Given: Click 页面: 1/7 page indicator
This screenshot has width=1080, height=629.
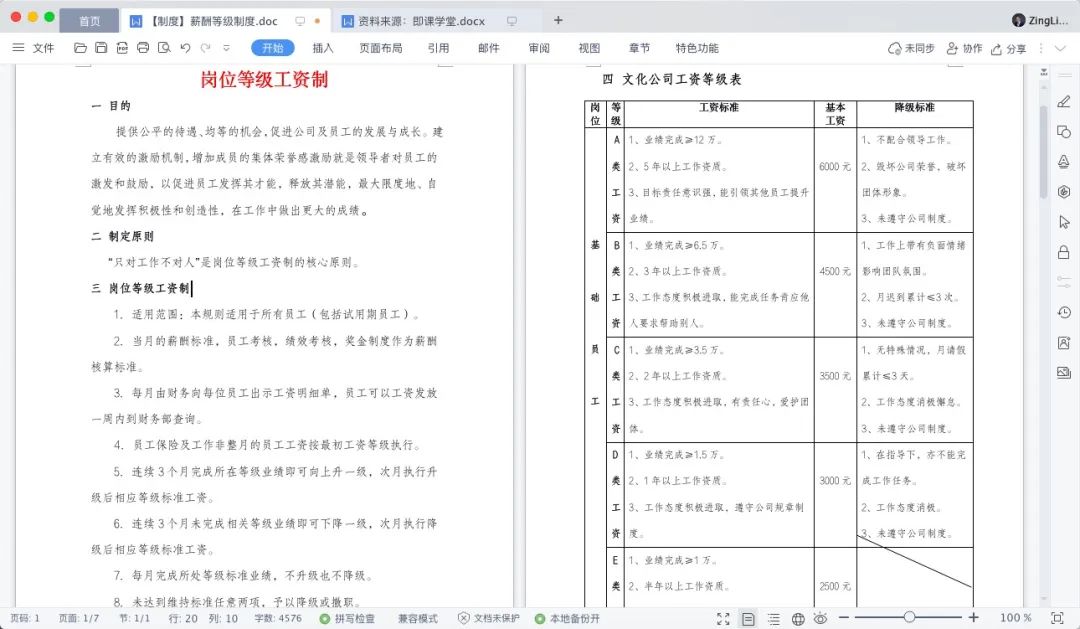Looking at the screenshot, I should [x=79, y=619].
